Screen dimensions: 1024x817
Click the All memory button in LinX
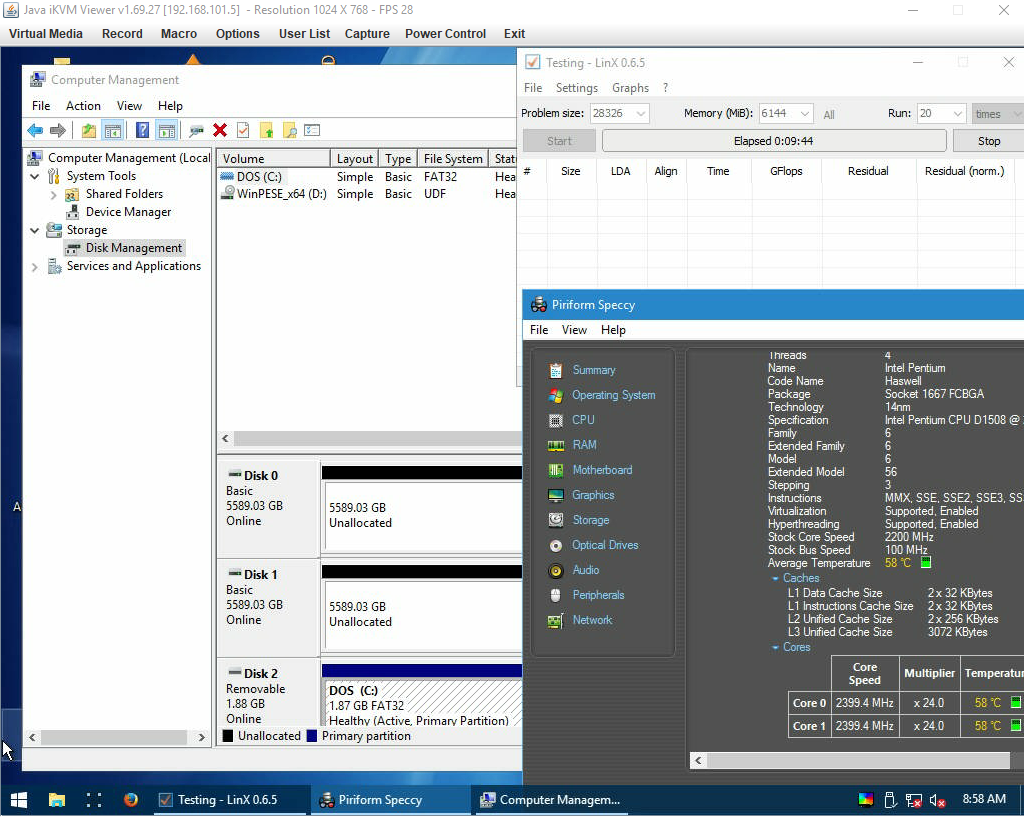click(x=829, y=115)
